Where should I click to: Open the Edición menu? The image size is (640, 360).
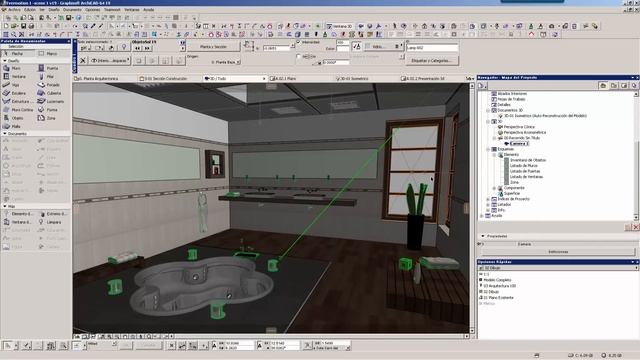tap(30, 9)
